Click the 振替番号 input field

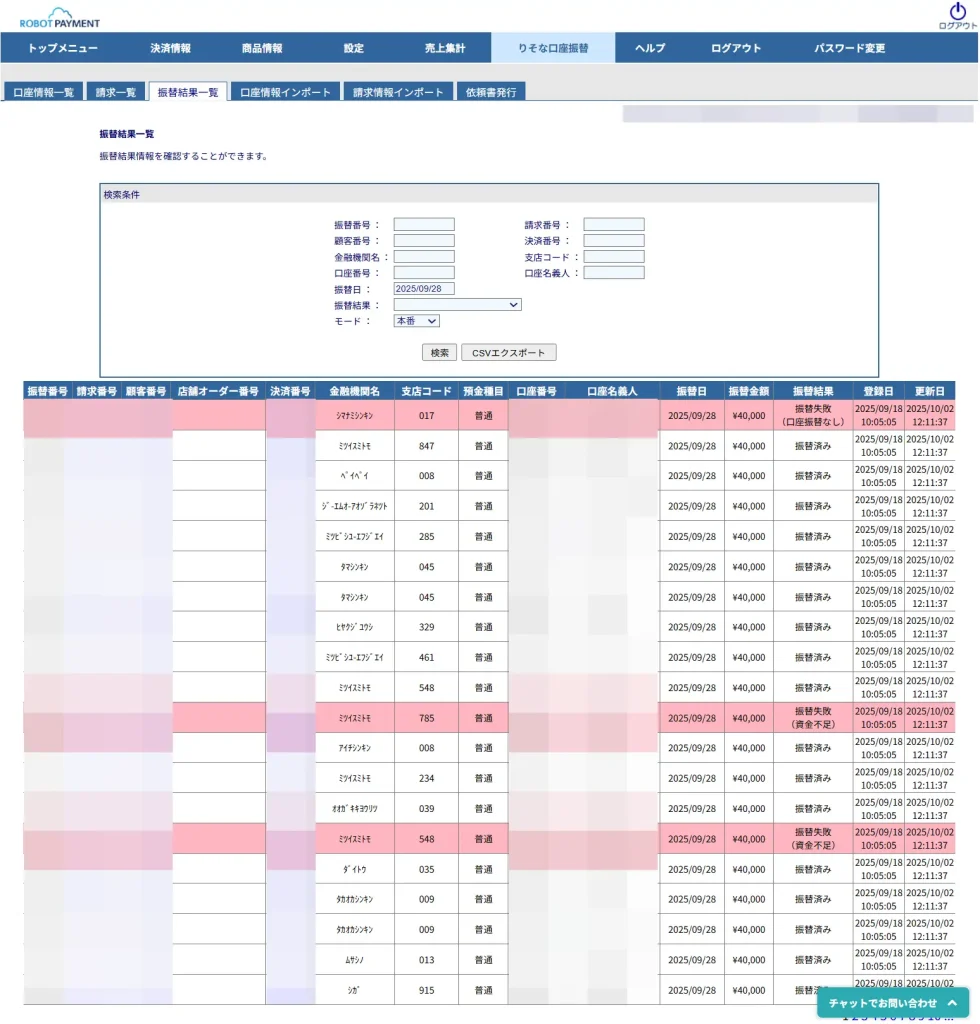(x=424, y=225)
